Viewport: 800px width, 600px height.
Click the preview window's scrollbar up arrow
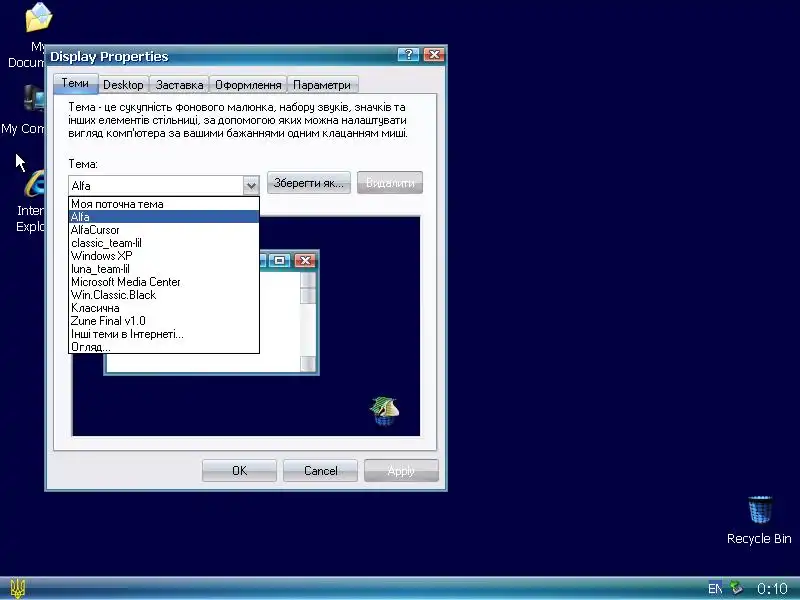click(x=308, y=280)
